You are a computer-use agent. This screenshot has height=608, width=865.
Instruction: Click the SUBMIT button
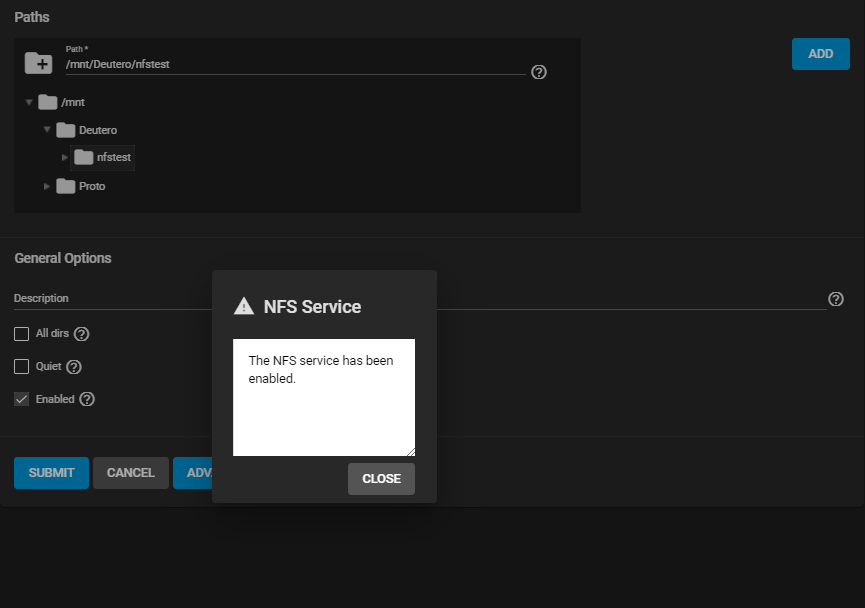pyautogui.click(x=51, y=473)
